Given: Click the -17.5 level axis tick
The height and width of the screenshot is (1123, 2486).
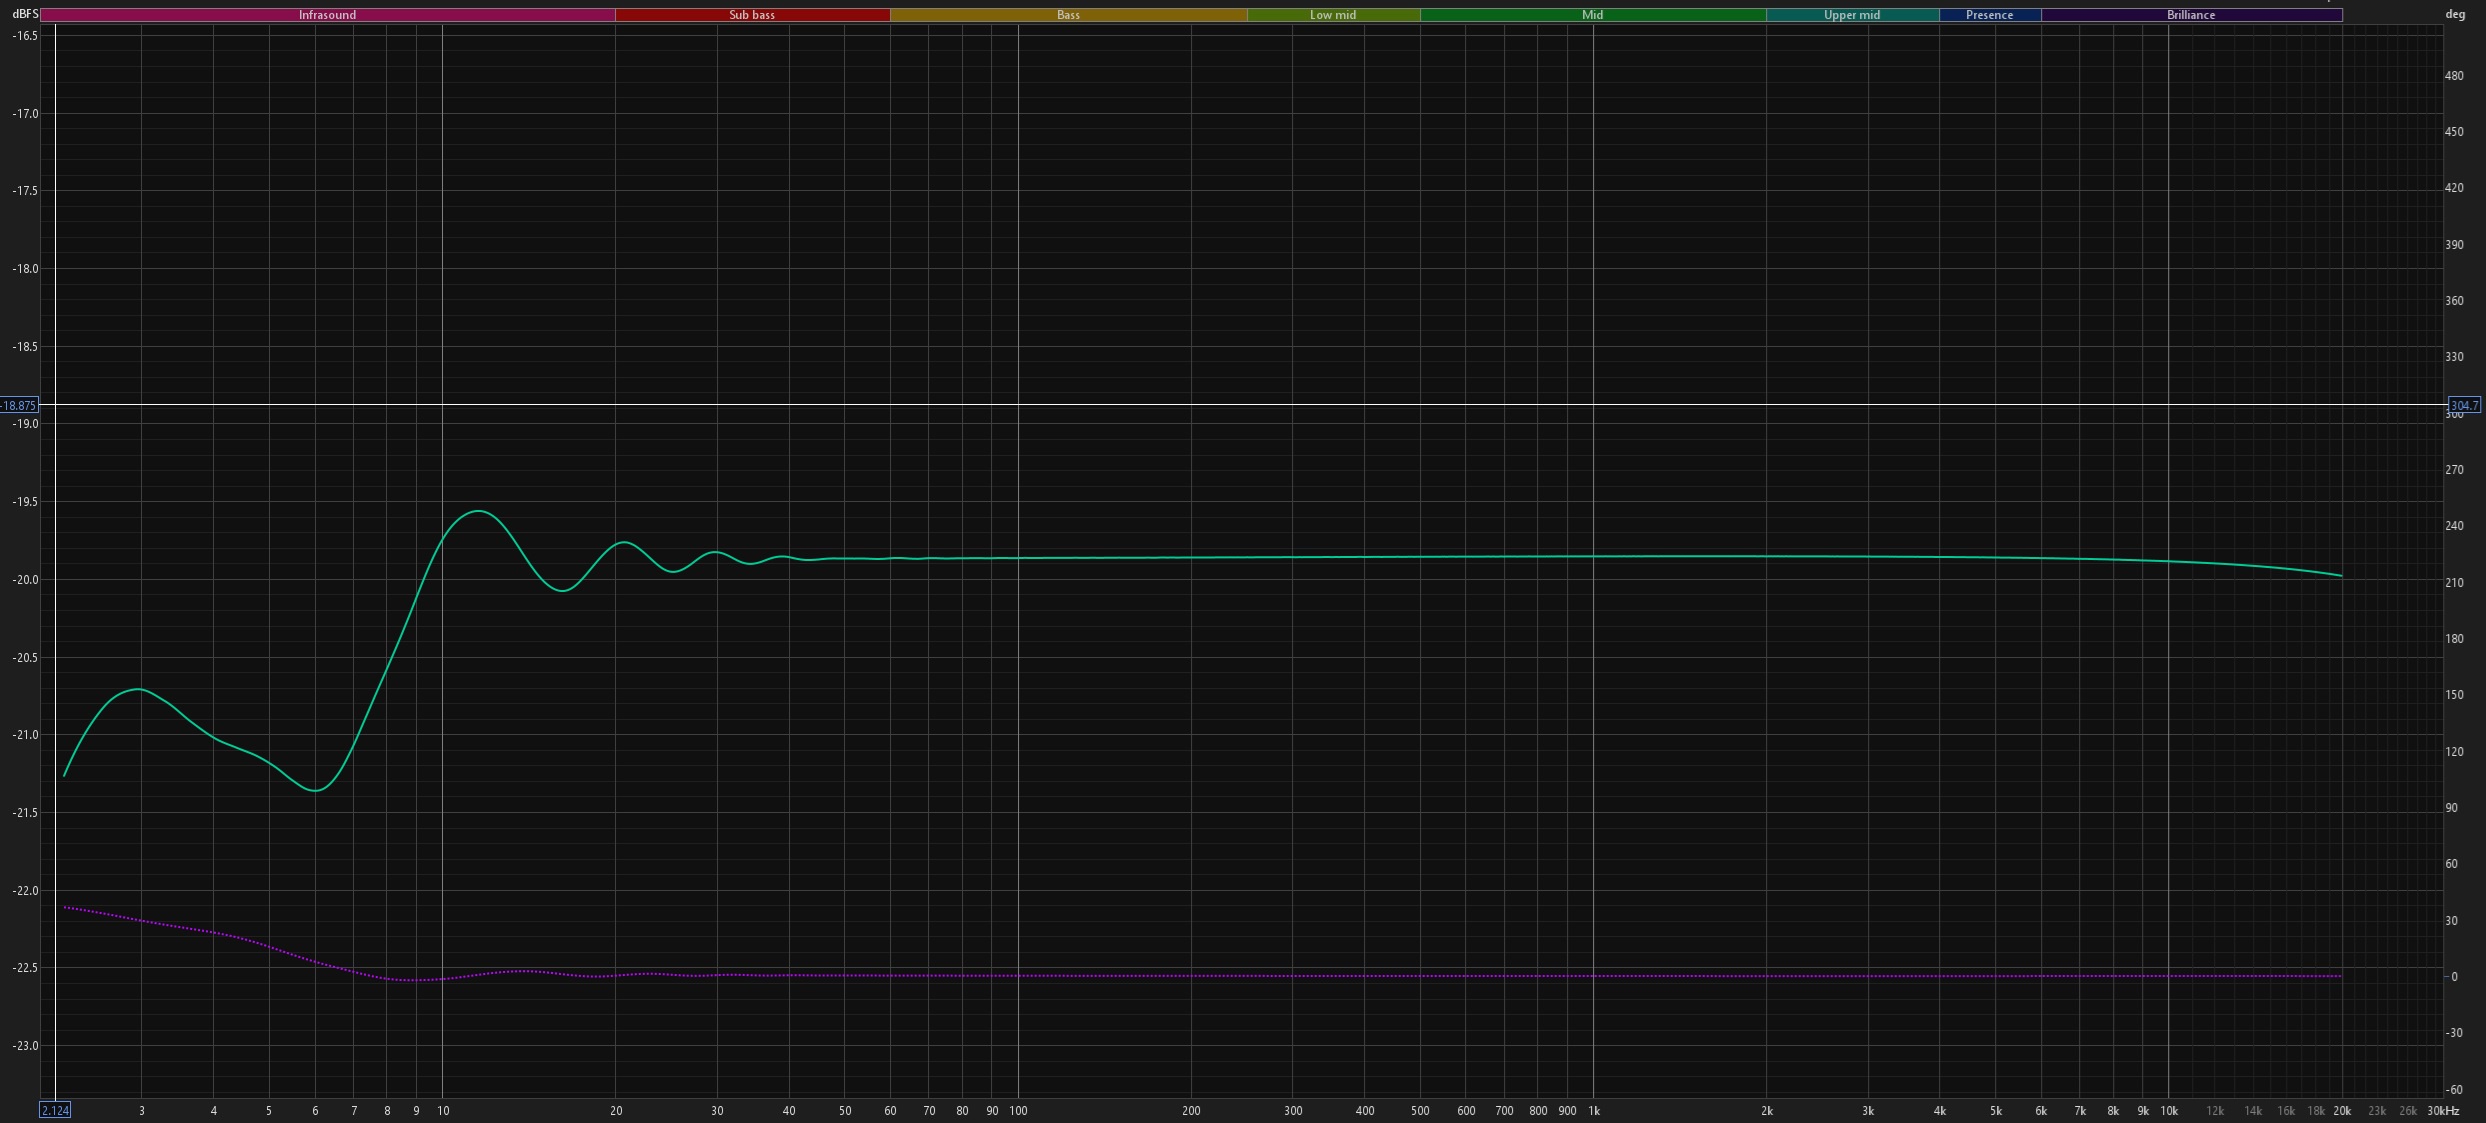Looking at the screenshot, I should coord(25,190).
